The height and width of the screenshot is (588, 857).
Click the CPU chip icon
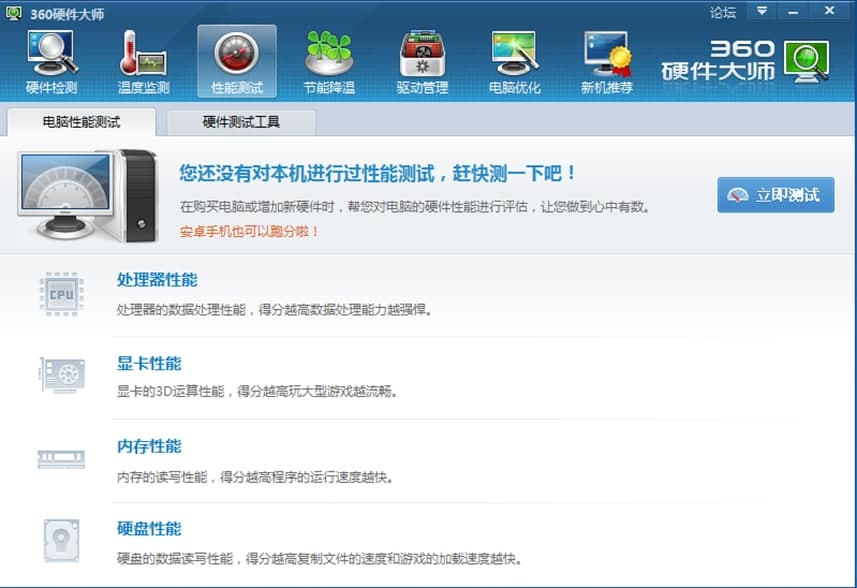pos(62,295)
